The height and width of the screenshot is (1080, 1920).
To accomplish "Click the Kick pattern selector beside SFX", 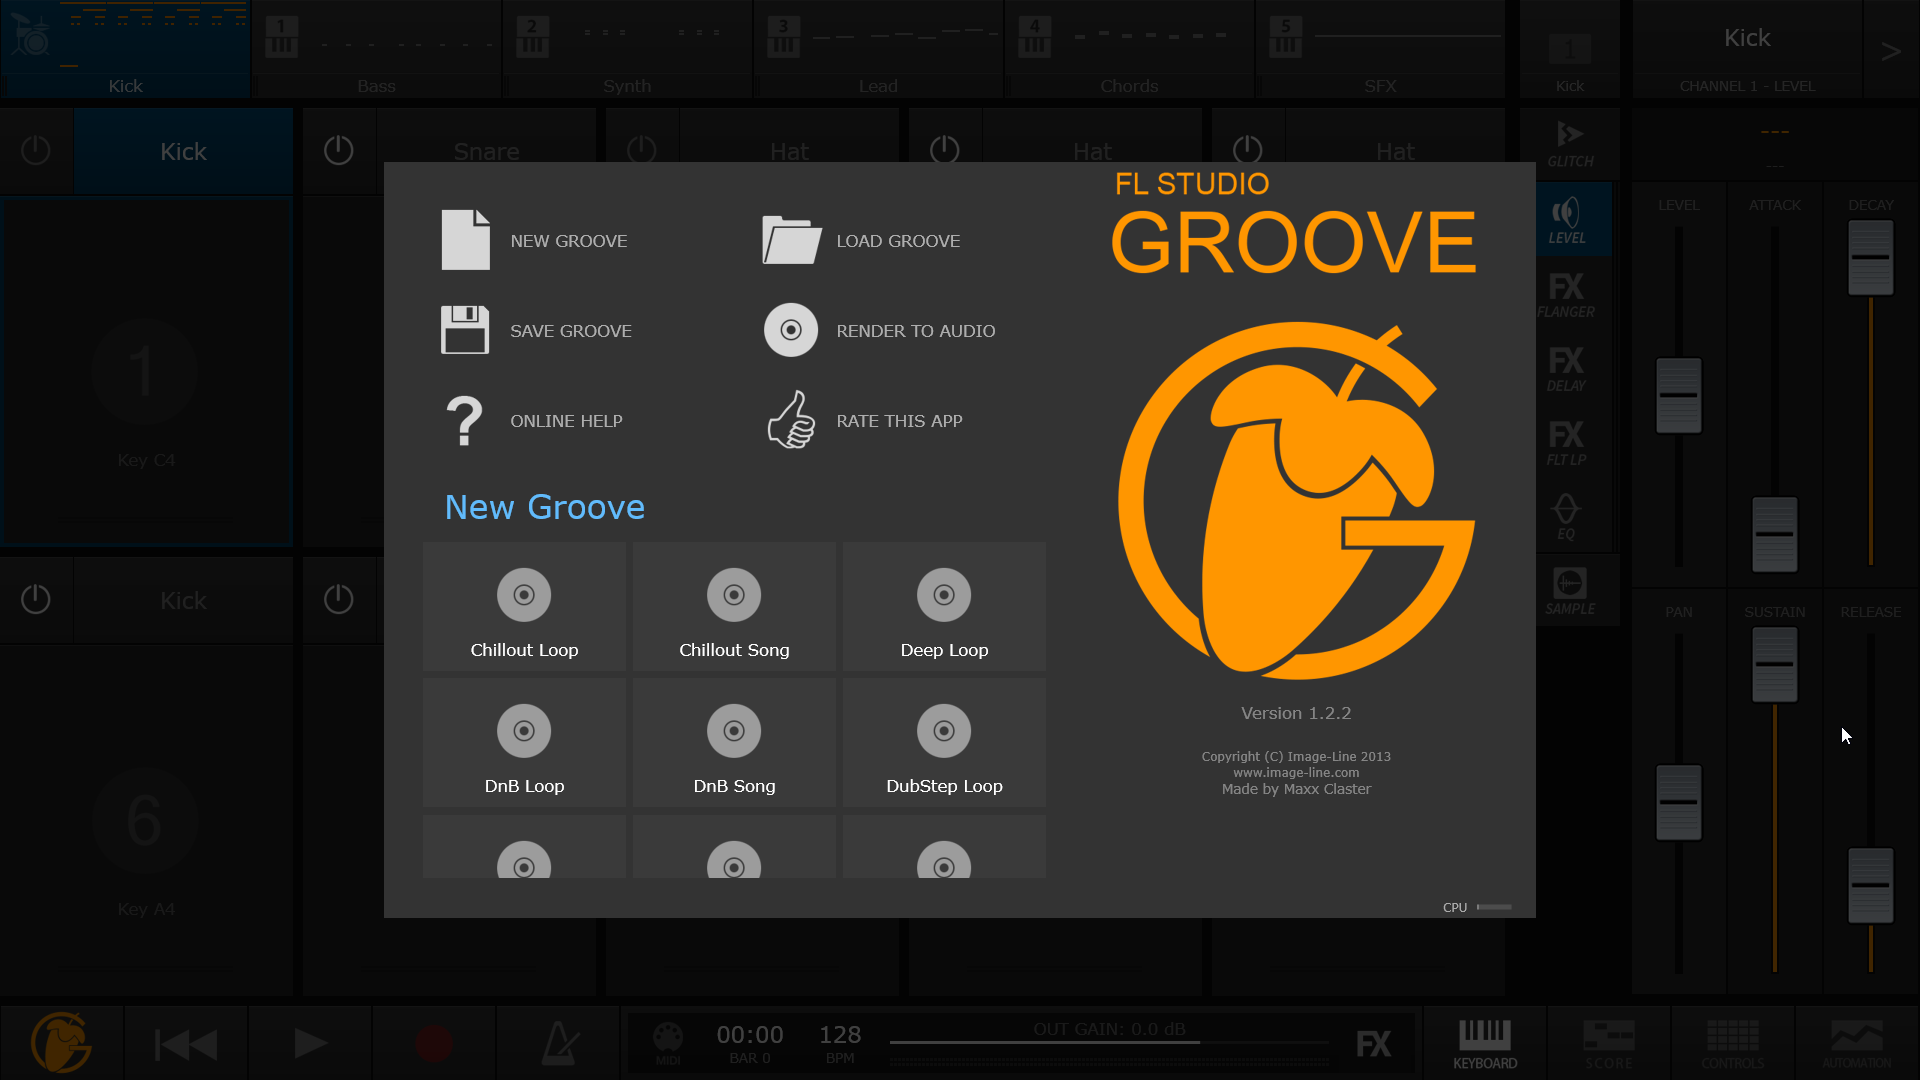I will (x=1570, y=51).
